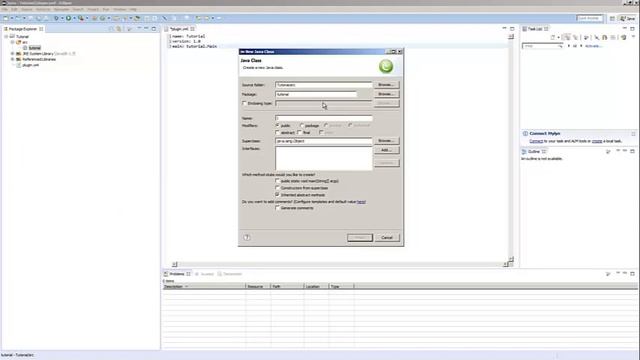Click the Quick Access search box

pyautogui.click(x=589, y=18)
